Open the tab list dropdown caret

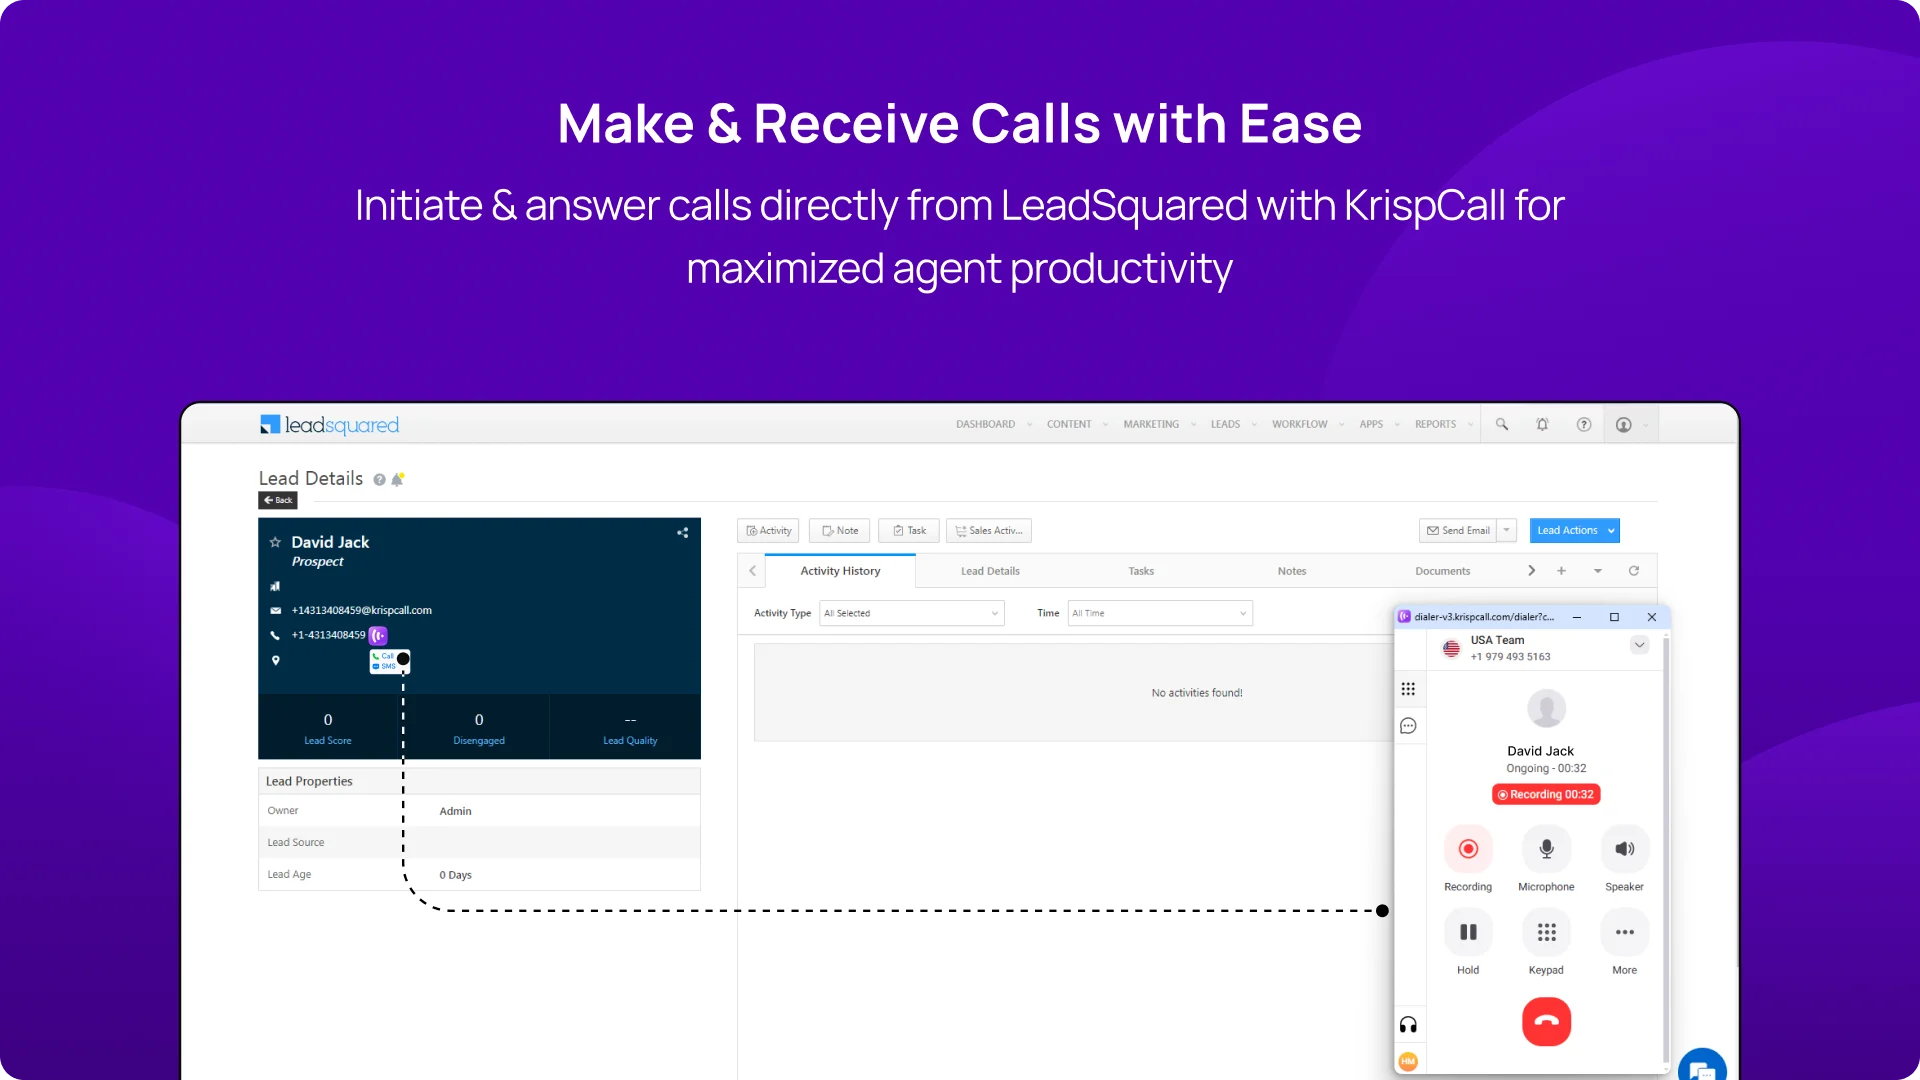[1598, 571]
